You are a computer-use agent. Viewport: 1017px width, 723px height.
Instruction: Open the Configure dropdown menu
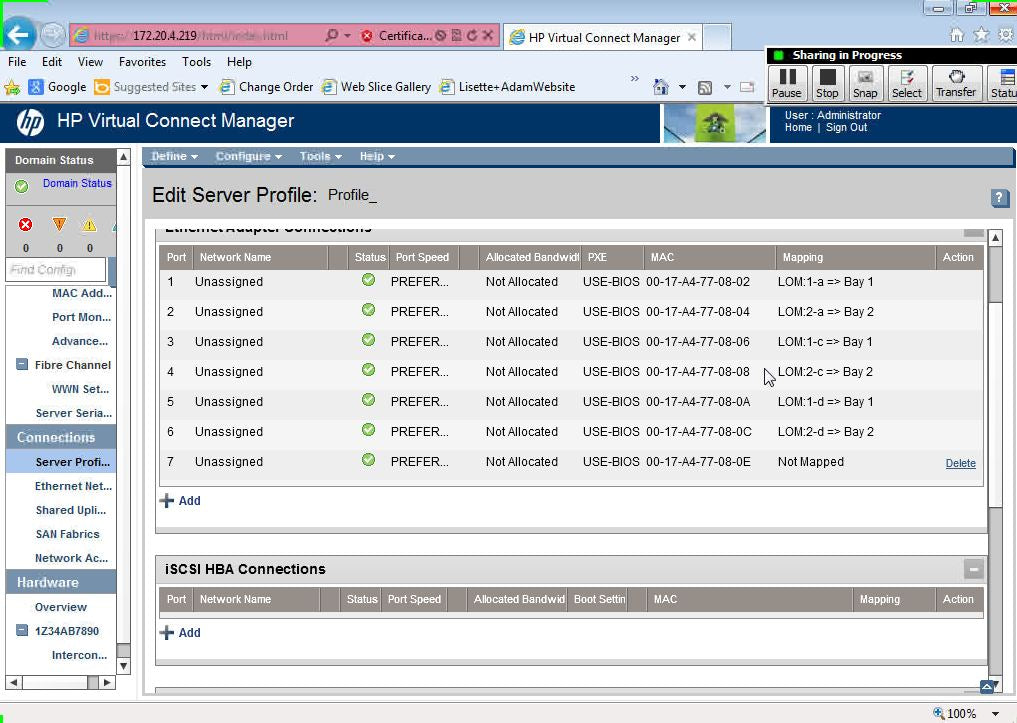pos(248,156)
